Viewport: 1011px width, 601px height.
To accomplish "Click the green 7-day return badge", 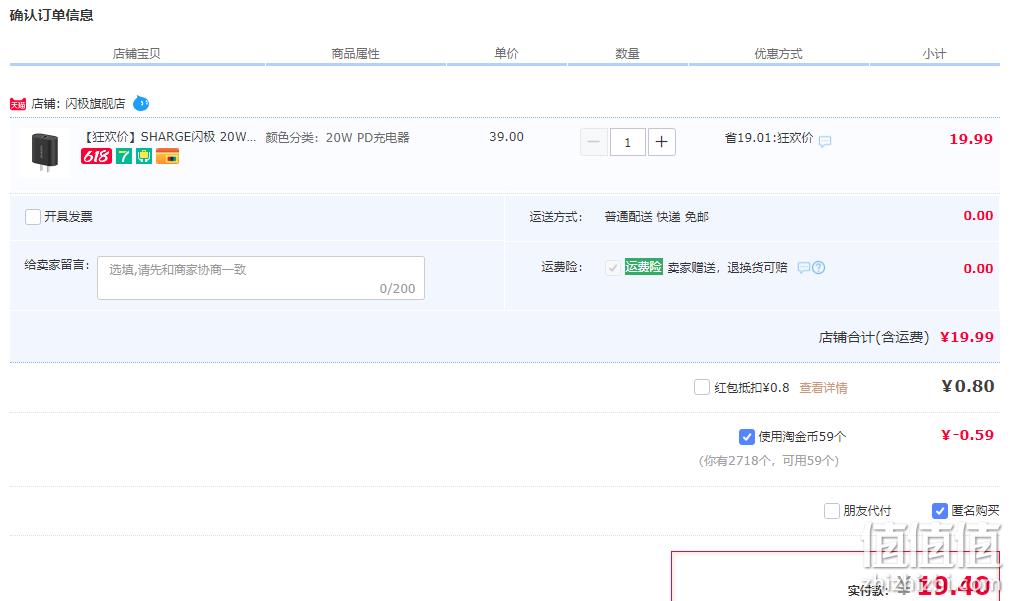I will 124,156.
